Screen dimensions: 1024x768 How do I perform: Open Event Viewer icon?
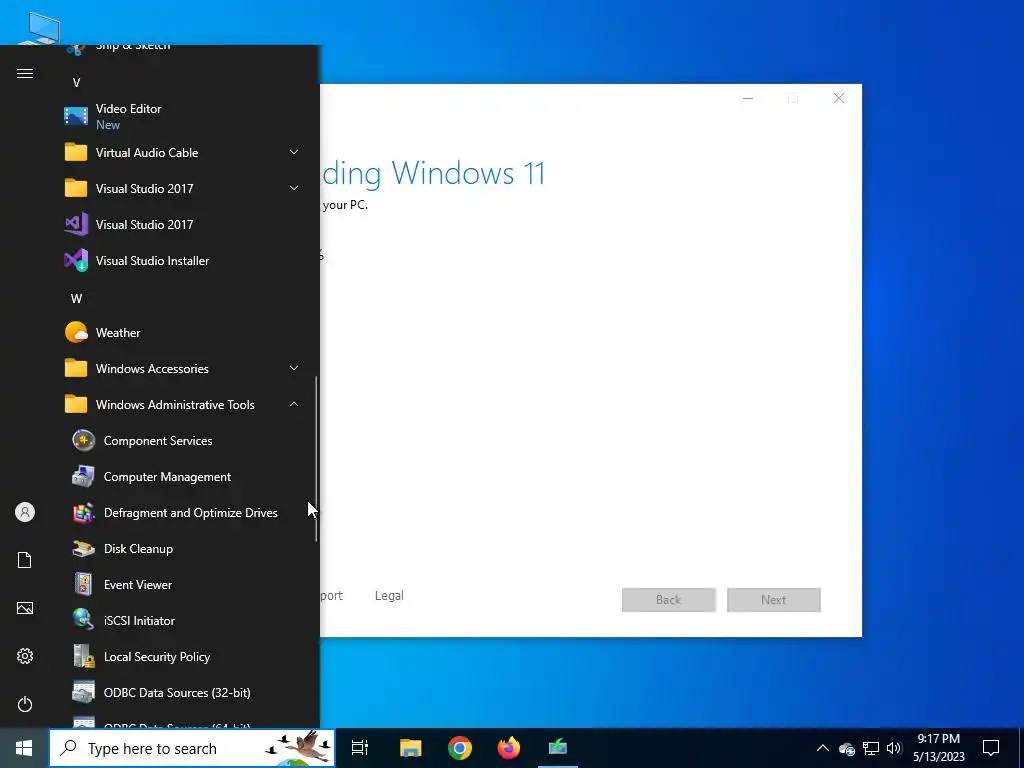tap(83, 584)
